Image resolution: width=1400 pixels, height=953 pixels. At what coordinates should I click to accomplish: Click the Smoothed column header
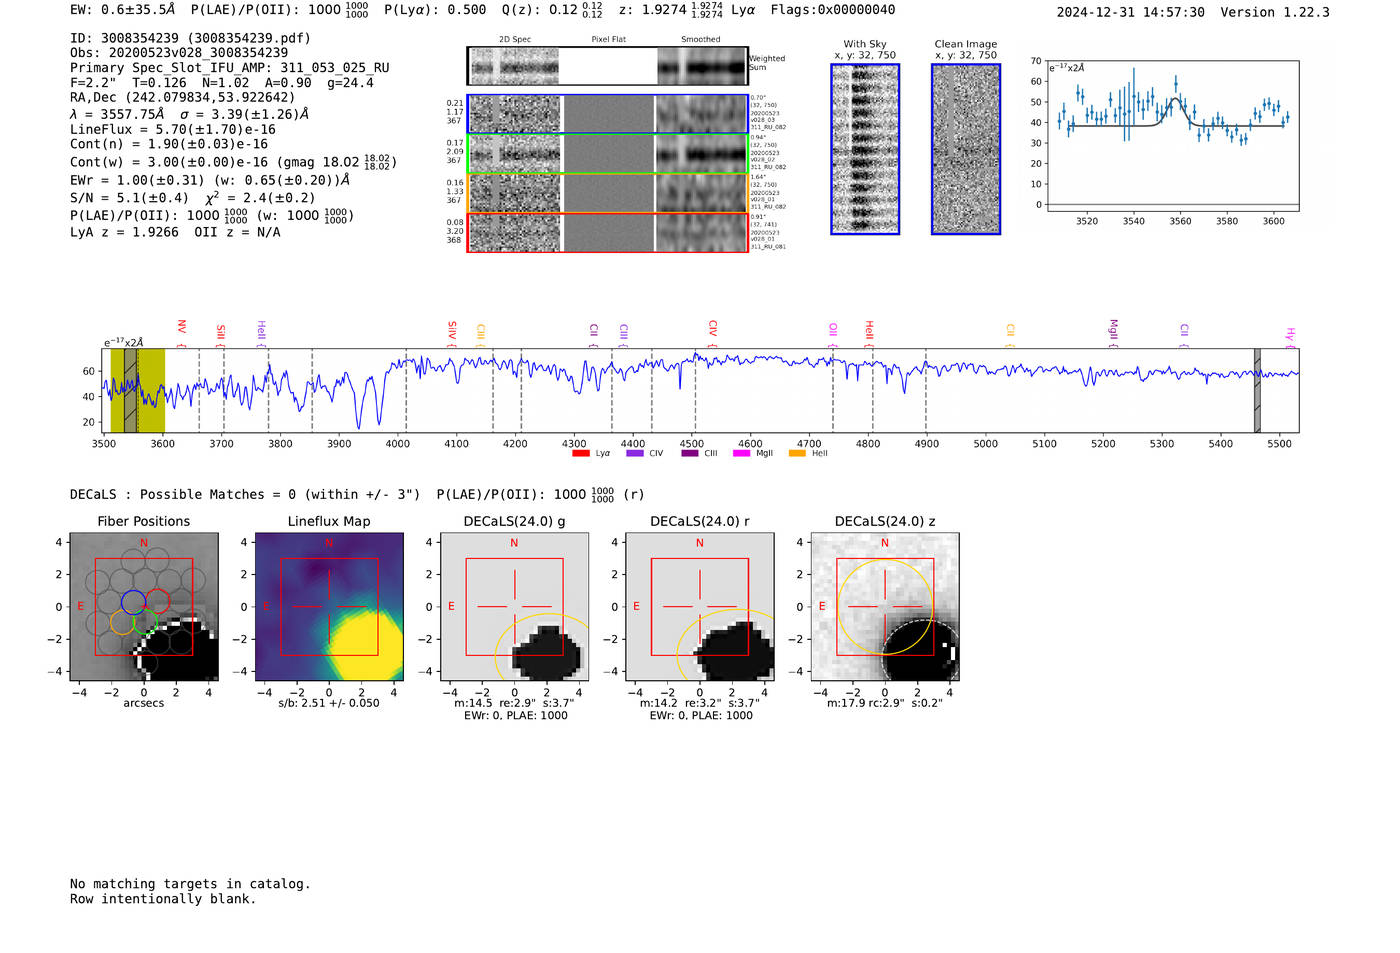click(700, 40)
